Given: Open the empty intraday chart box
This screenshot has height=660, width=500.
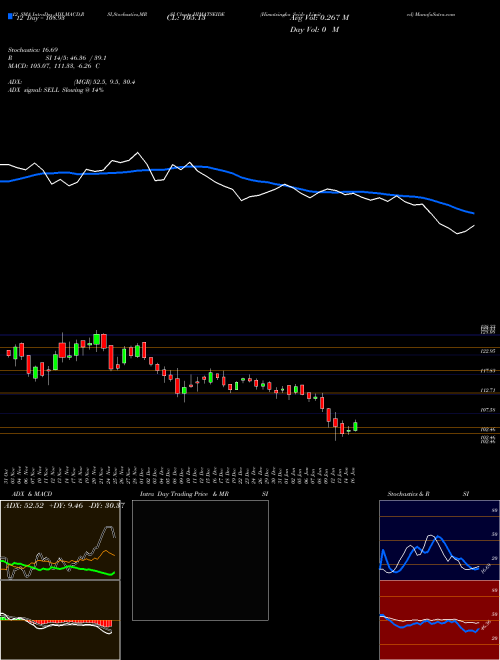Looking at the screenshot, I should [200, 560].
